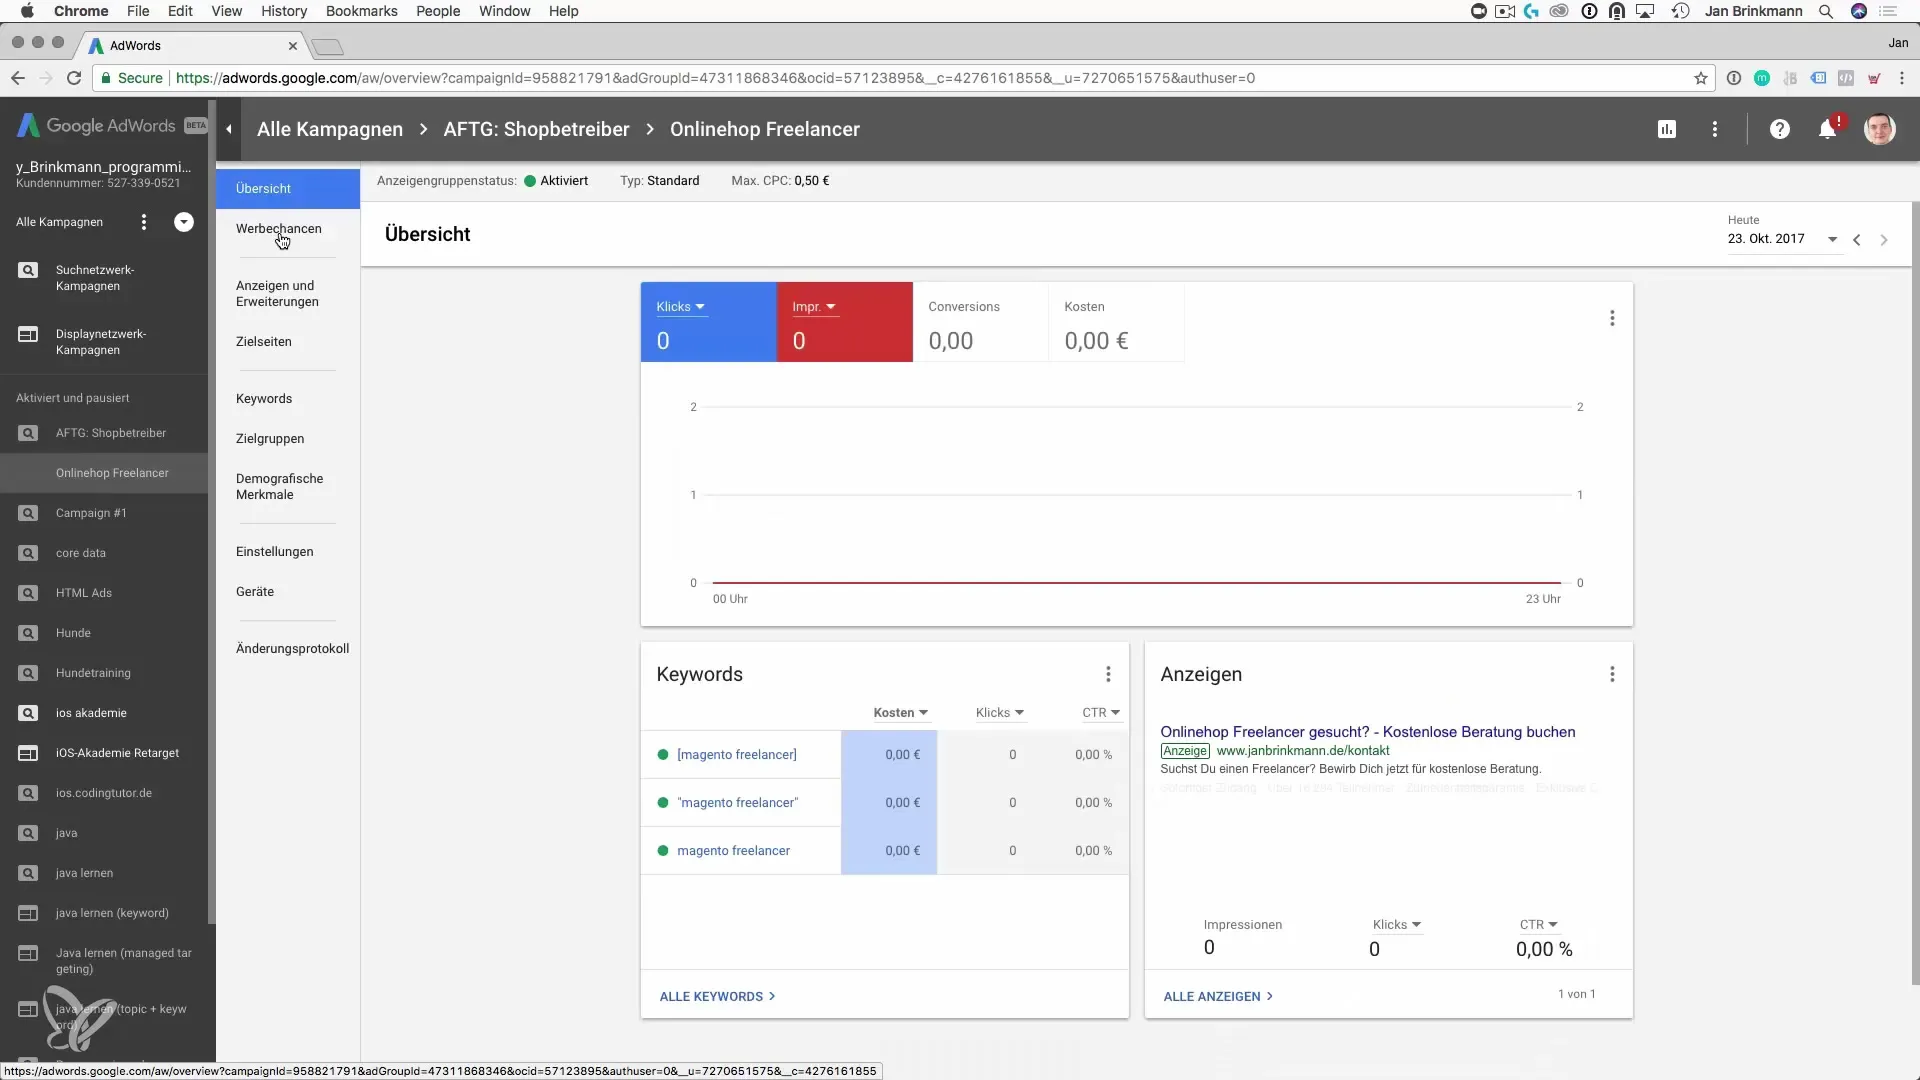Open the History menu in macOS menu bar
Image resolution: width=1920 pixels, height=1080 pixels.
coord(284,11)
